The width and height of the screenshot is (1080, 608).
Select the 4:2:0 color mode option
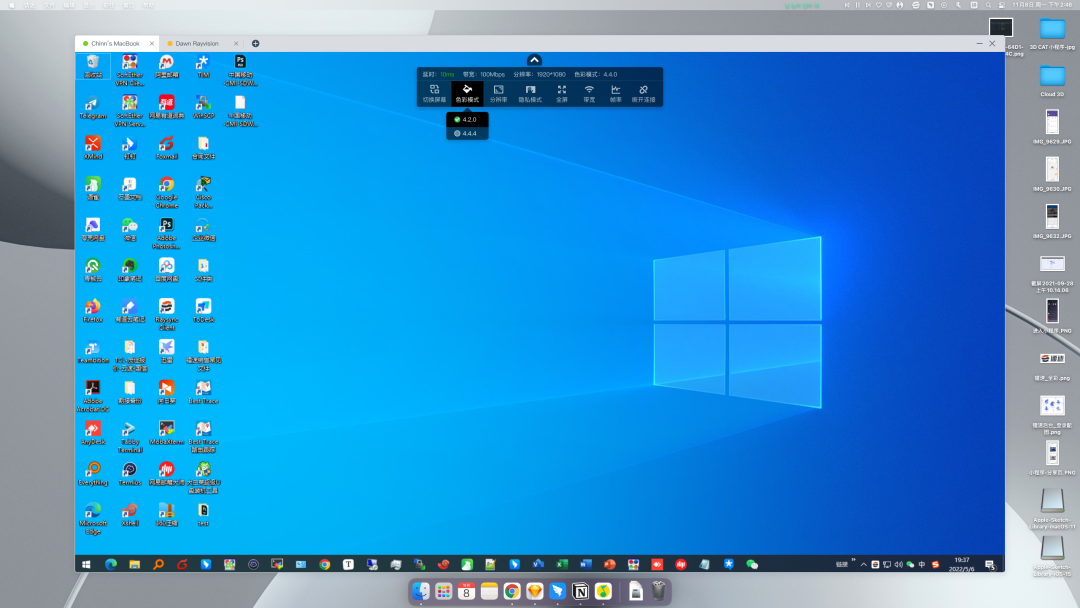pos(467,119)
